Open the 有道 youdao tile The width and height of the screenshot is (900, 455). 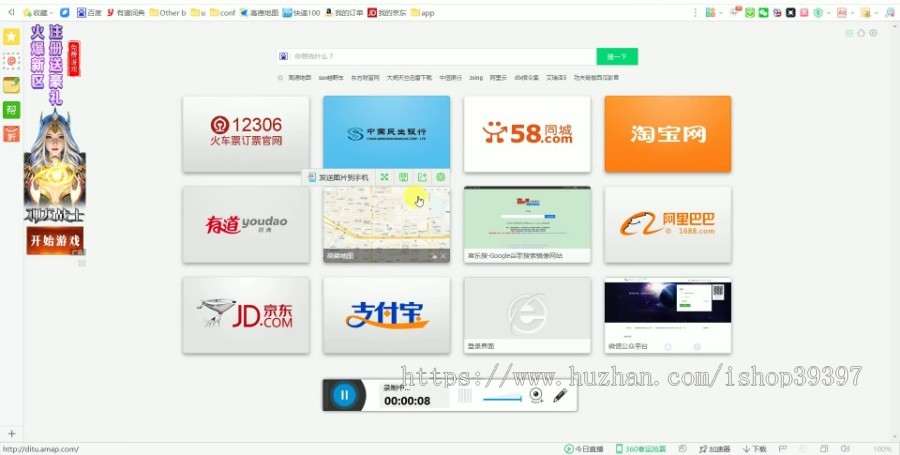(246, 224)
